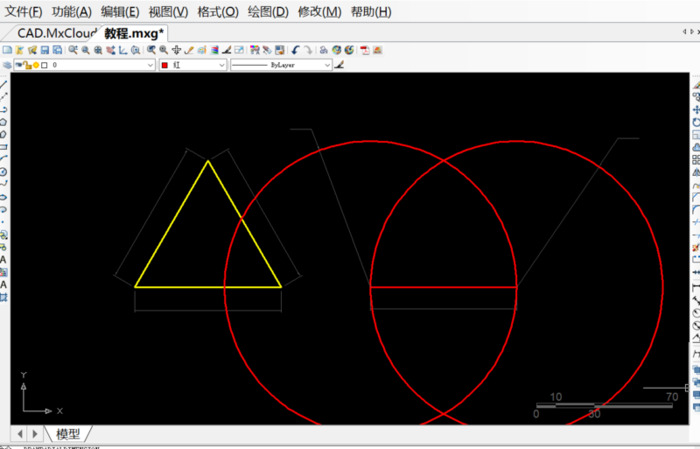Switch to the CAD.MxCloud tab

click(57, 32)
